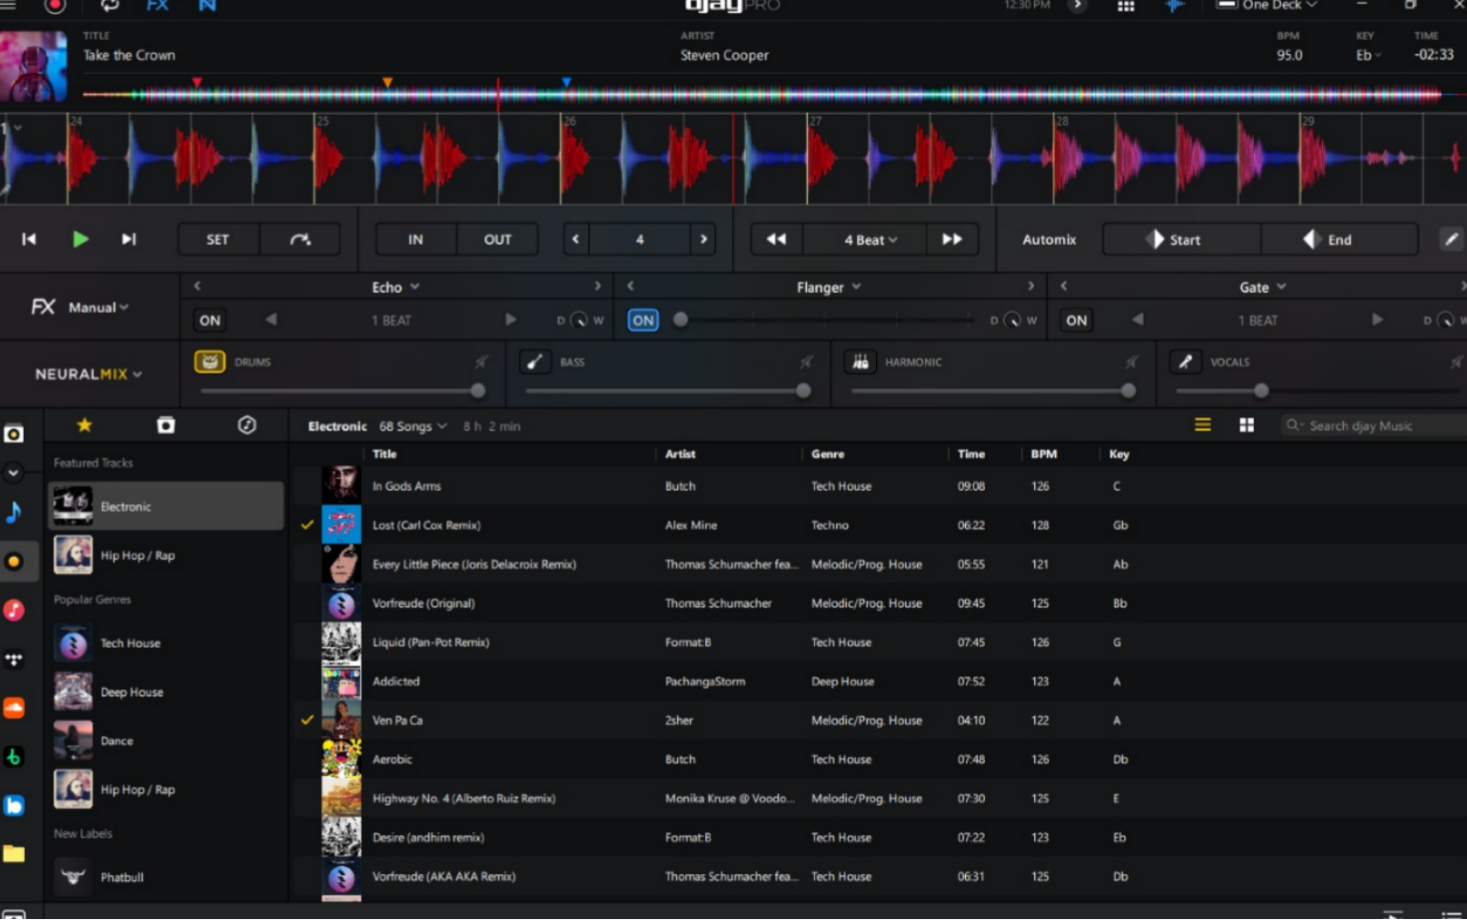Click the Drums volume slider handle

click(478, 391)
